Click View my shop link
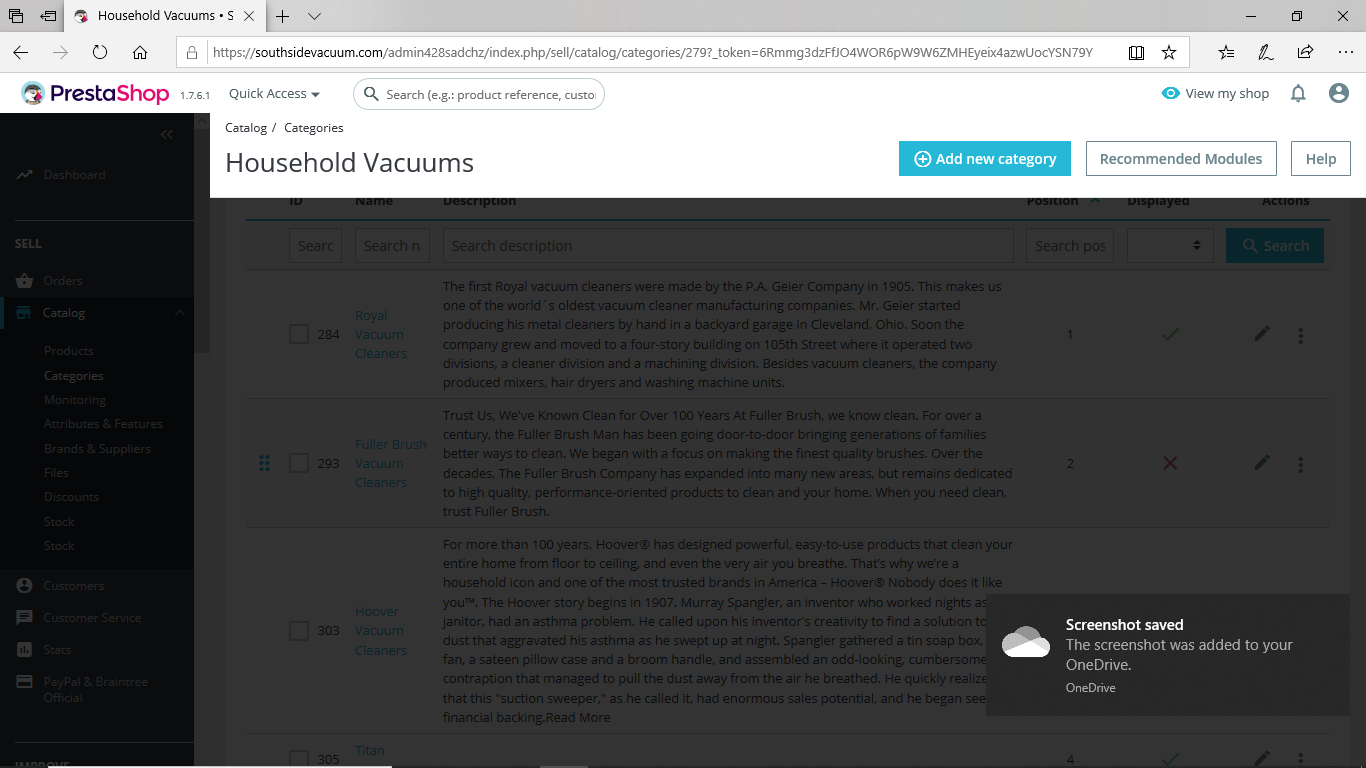Screen dimensions: 1366x768 coord(1216,93)
